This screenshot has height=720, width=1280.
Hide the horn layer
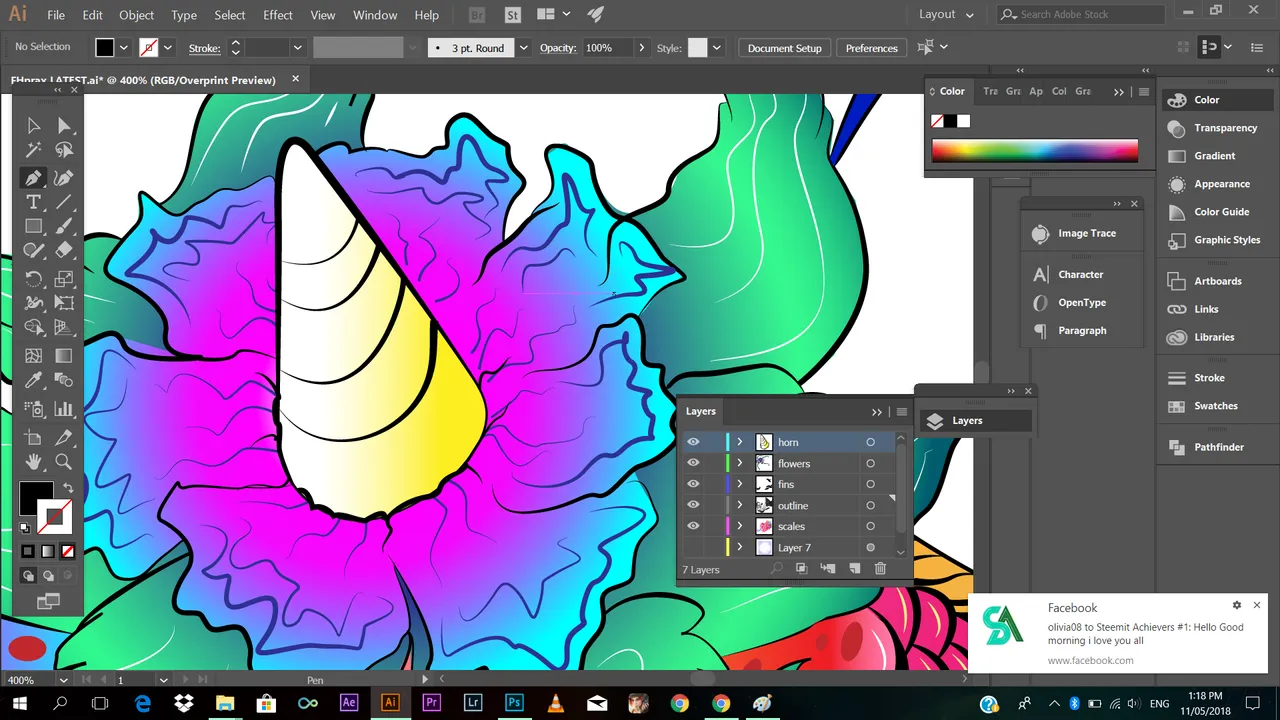693,442
